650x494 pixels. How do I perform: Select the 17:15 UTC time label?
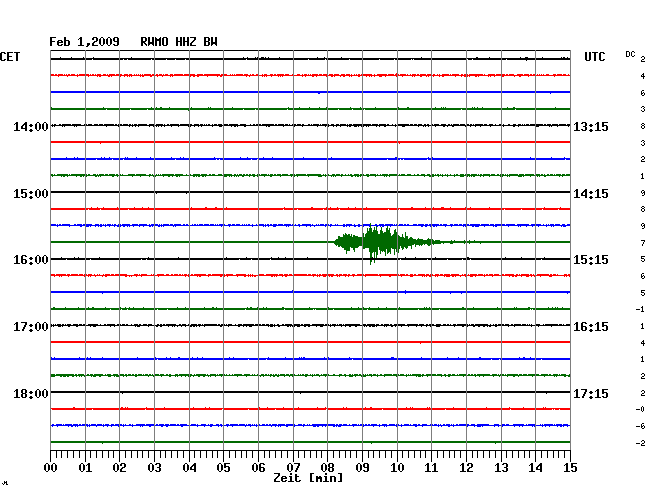[591, 393]
